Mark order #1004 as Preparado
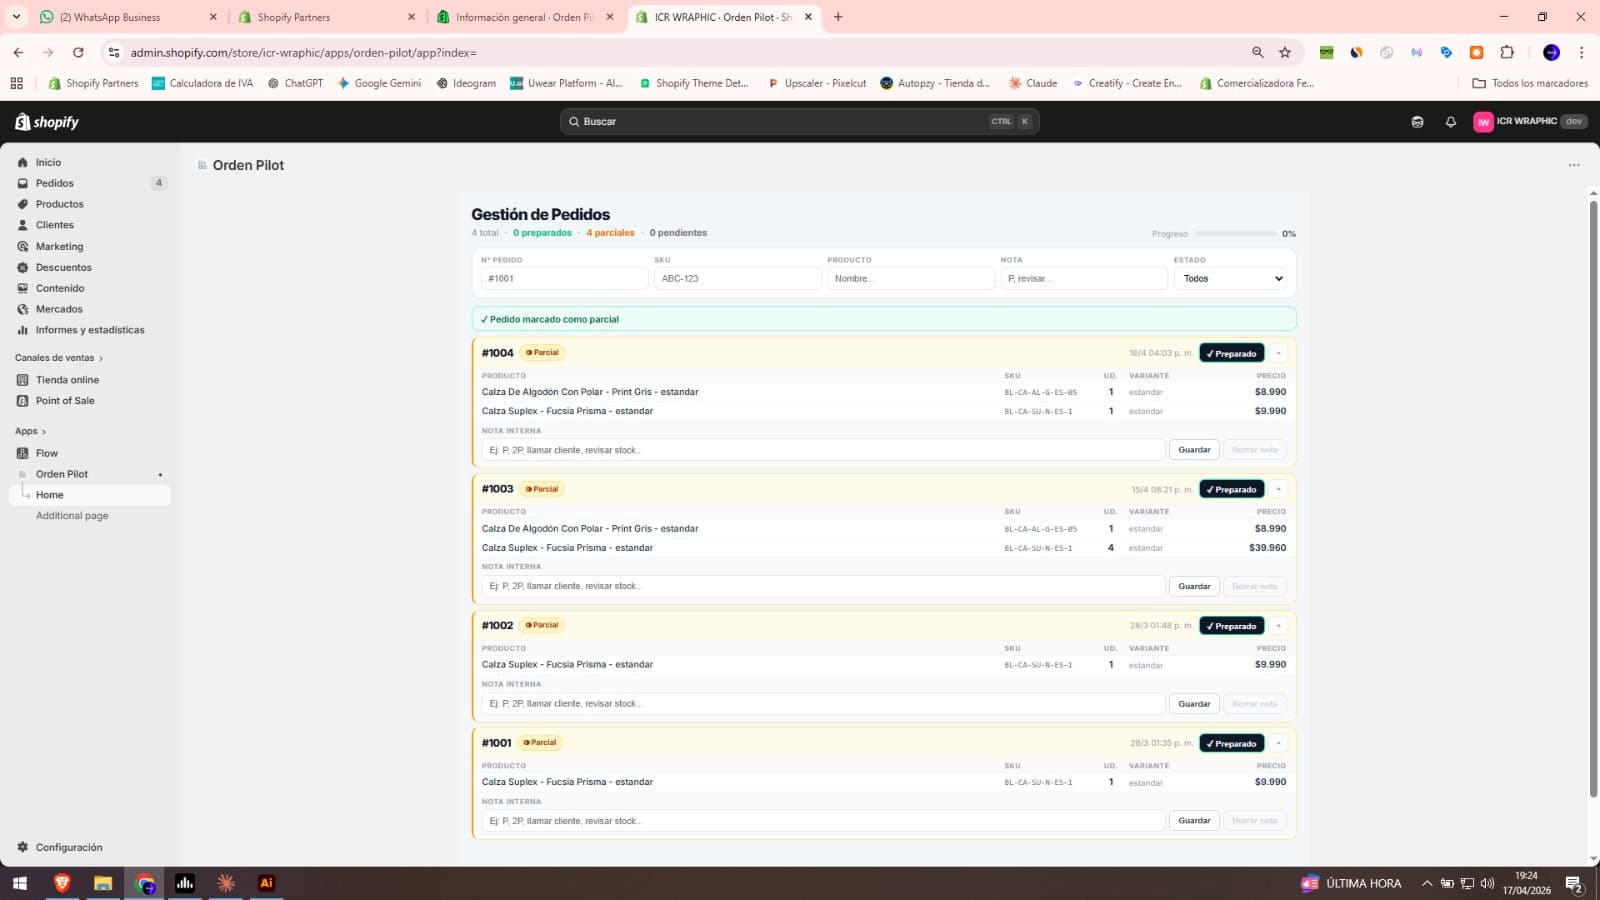Image resolution: width=1600 pixels, height=900 pixels. 1231,353
